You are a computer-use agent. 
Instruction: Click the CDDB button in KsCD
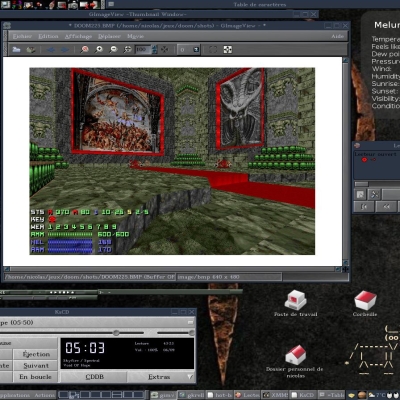coord(94,377)
